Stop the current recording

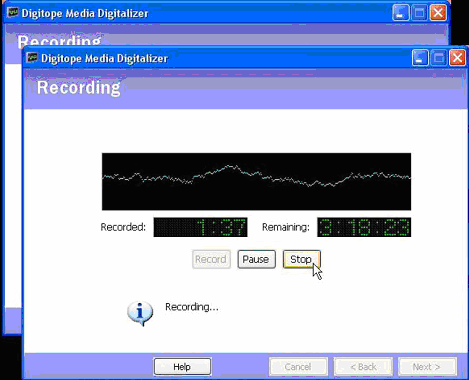[x=302, y=259]
